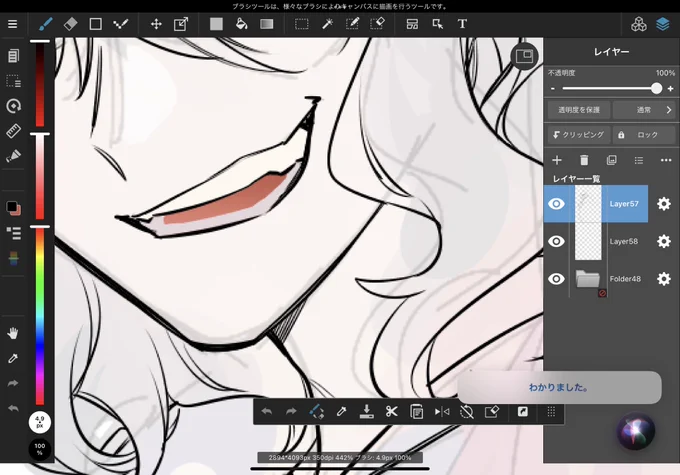Image resolution: width=680 pixels, height=475 pixels.
Task: Select the Brush tool
Action: click(x=46, y=24)
